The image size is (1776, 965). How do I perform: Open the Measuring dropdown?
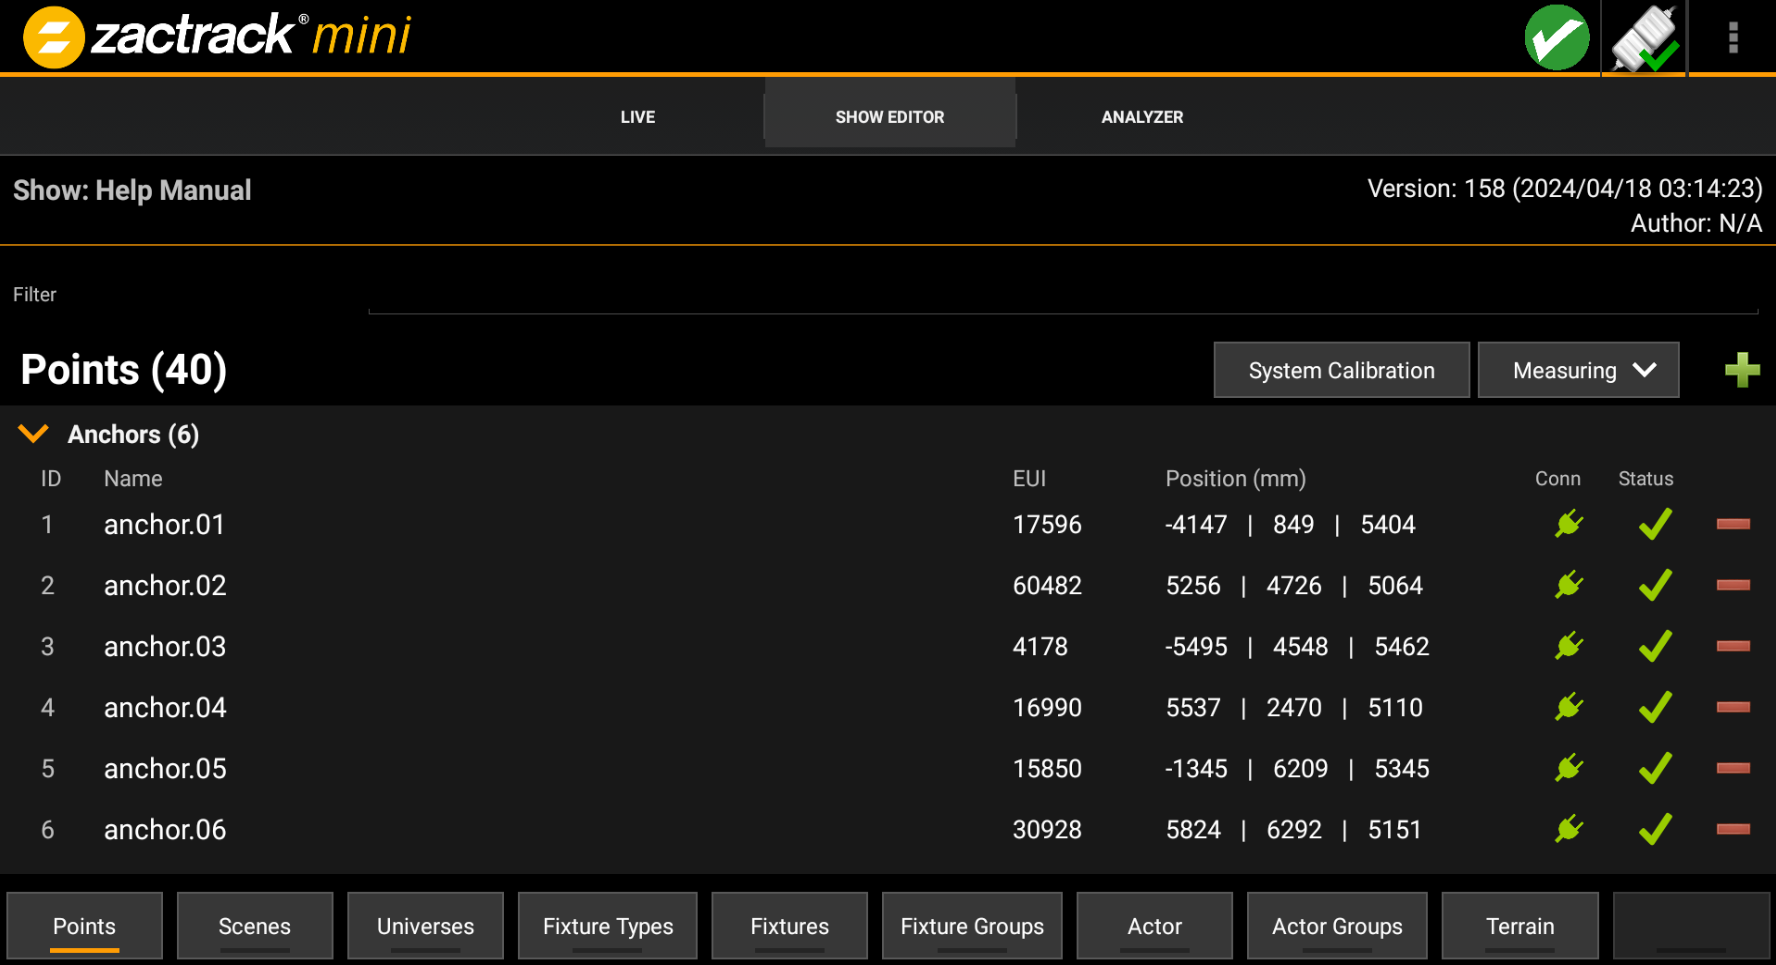[1578, 370]
